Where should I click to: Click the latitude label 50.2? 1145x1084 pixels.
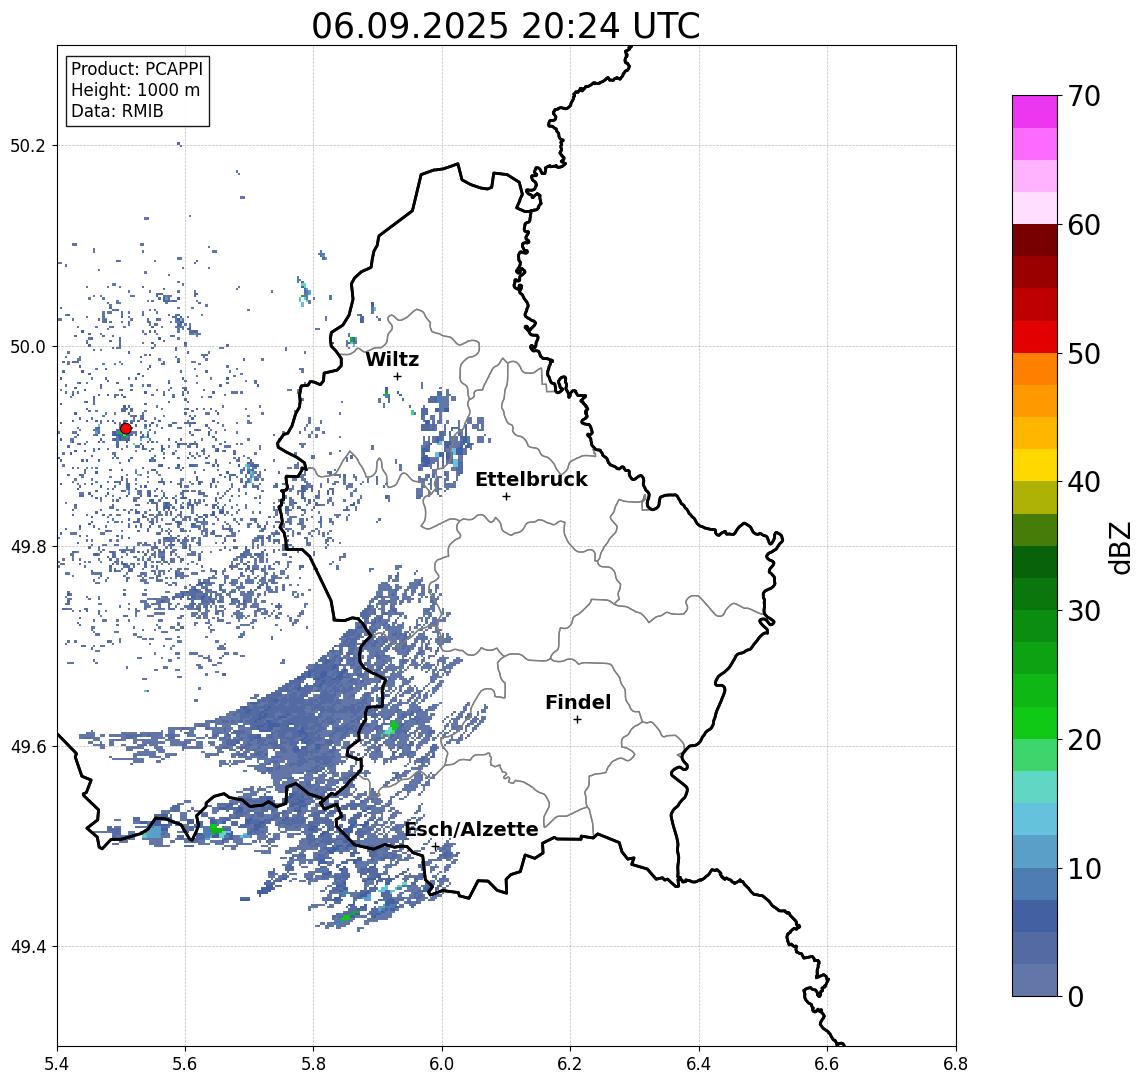28,145
